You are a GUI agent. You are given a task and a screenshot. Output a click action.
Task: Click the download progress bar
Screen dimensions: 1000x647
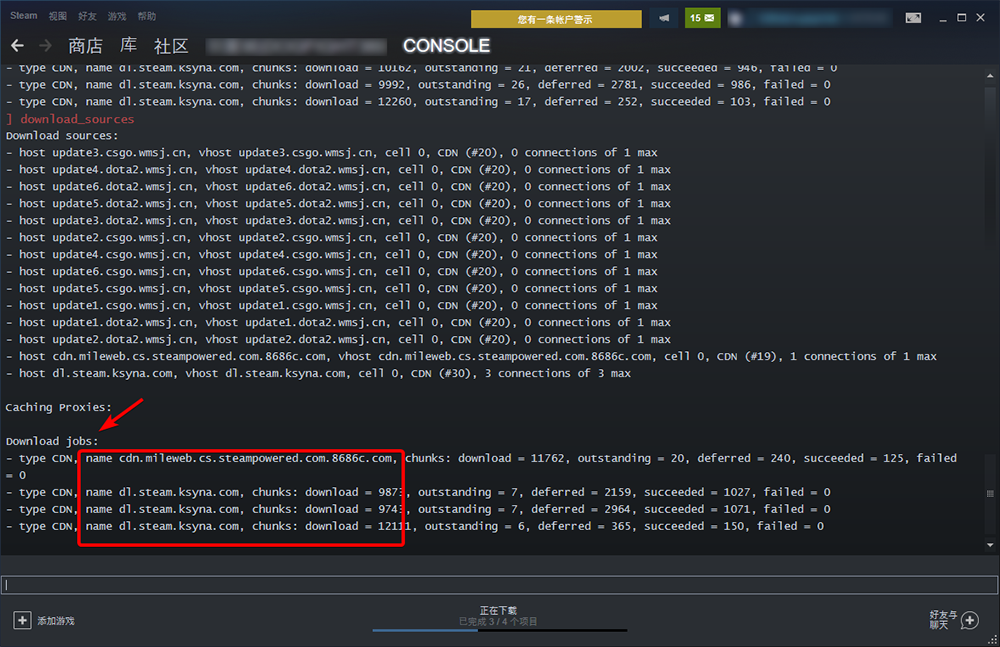[500, 630]
